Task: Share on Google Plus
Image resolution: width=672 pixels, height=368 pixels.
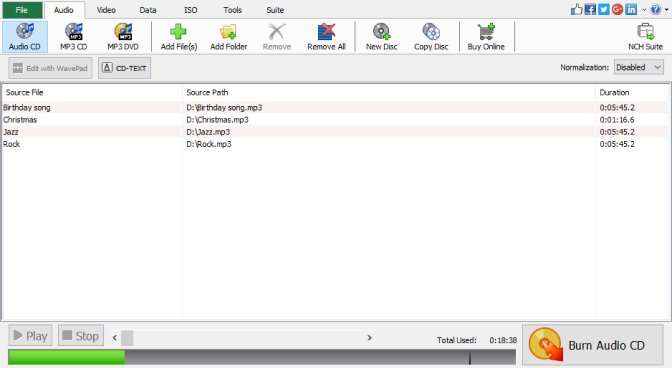Action: click(x=617, y=9)
